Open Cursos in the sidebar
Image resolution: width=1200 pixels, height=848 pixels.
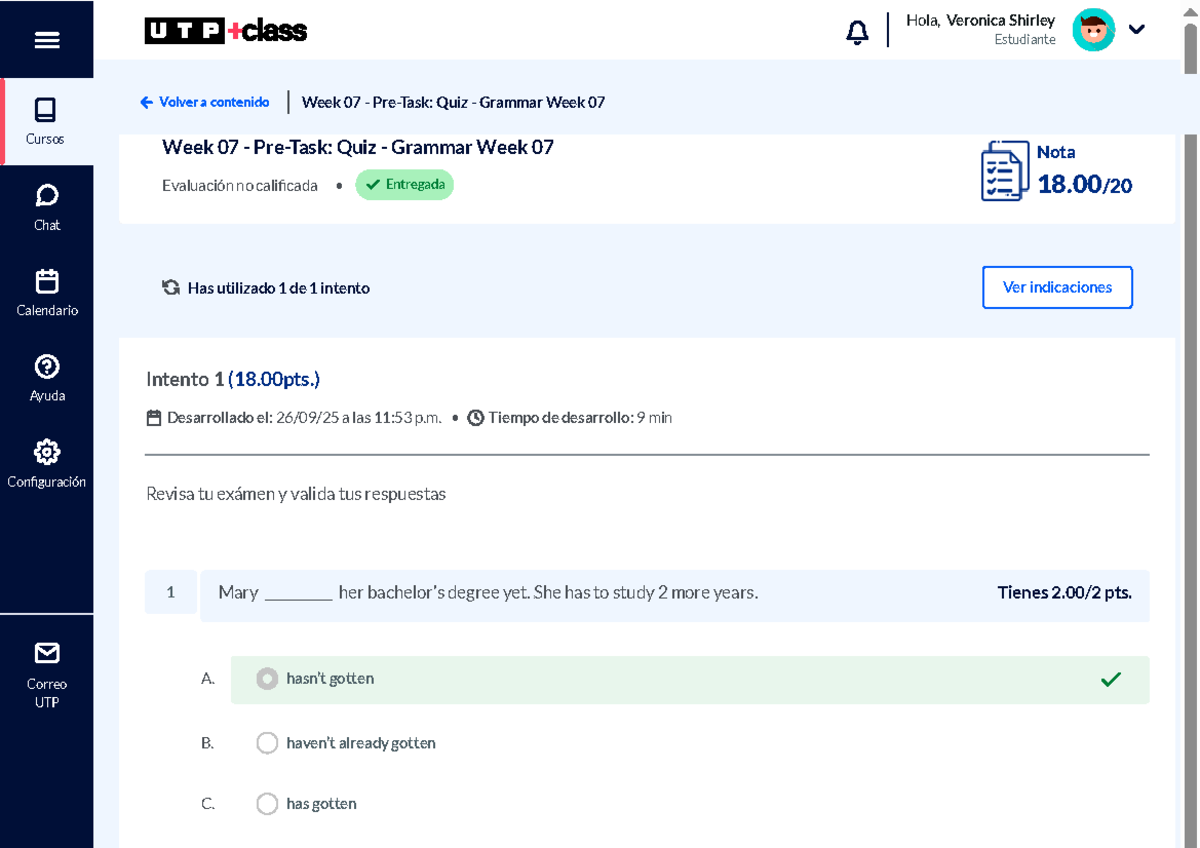click(46, 122)
